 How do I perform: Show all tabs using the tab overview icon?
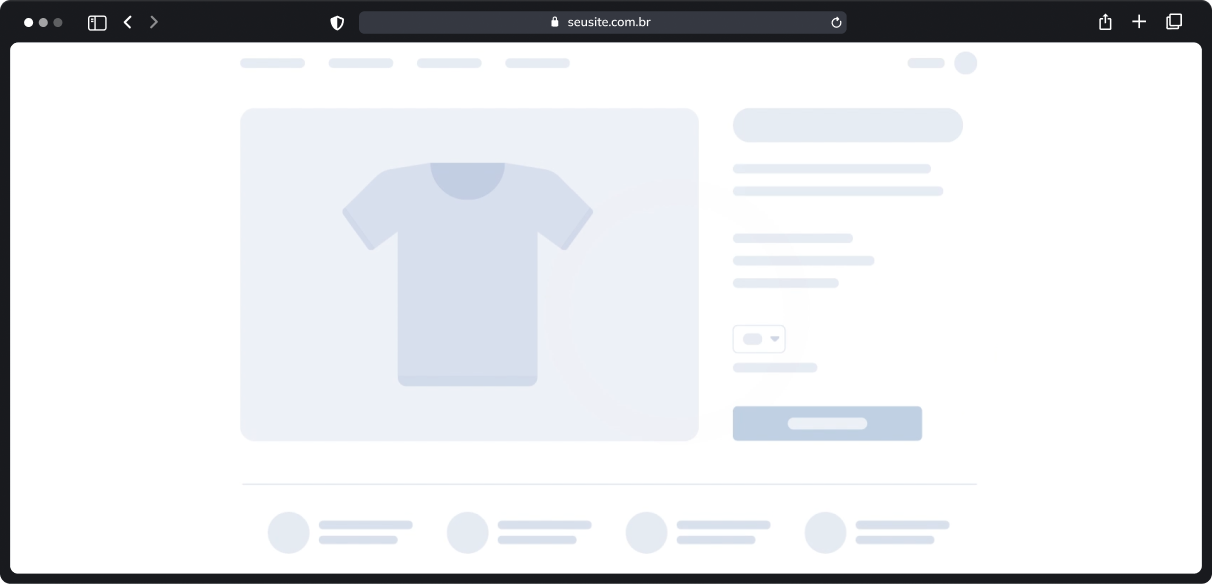(x=1173, y=21)
